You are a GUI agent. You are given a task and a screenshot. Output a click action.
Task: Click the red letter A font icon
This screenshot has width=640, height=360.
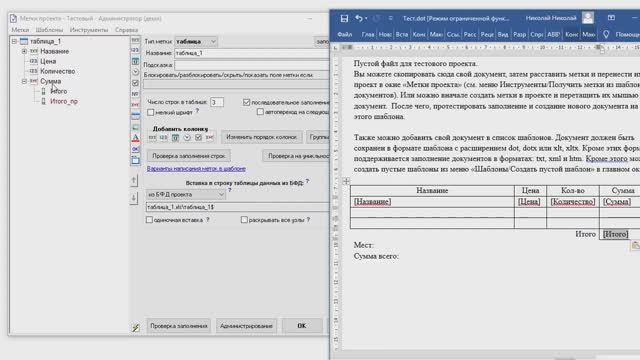point(135,138)
